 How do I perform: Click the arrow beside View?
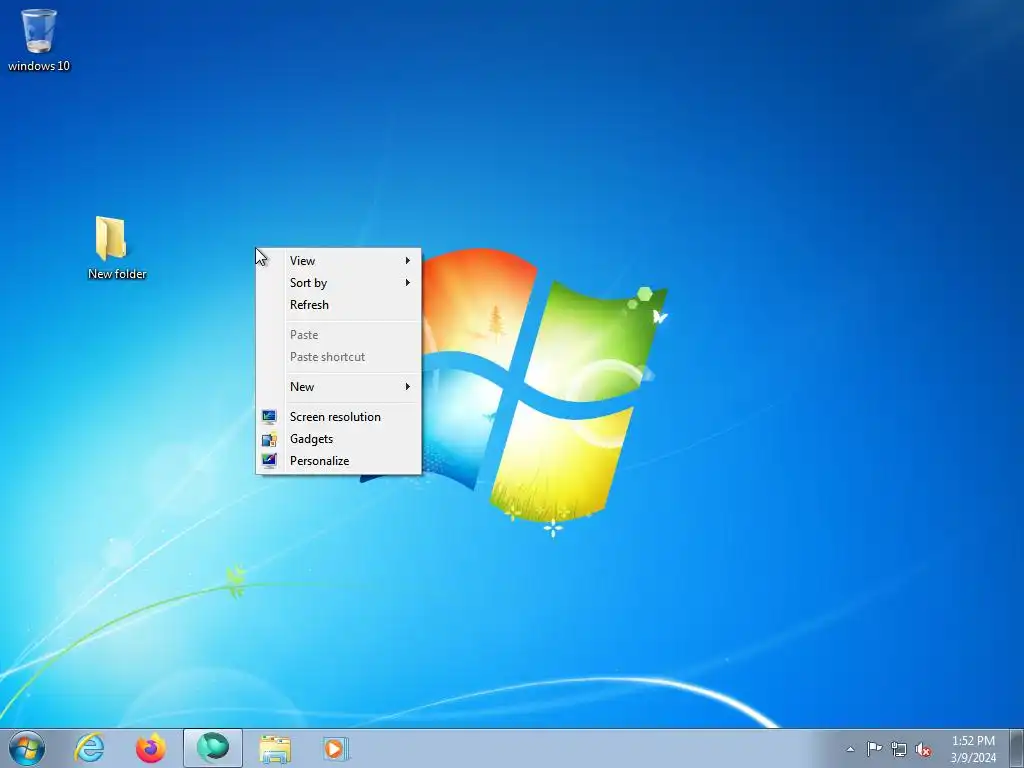(x=408, y=261)
